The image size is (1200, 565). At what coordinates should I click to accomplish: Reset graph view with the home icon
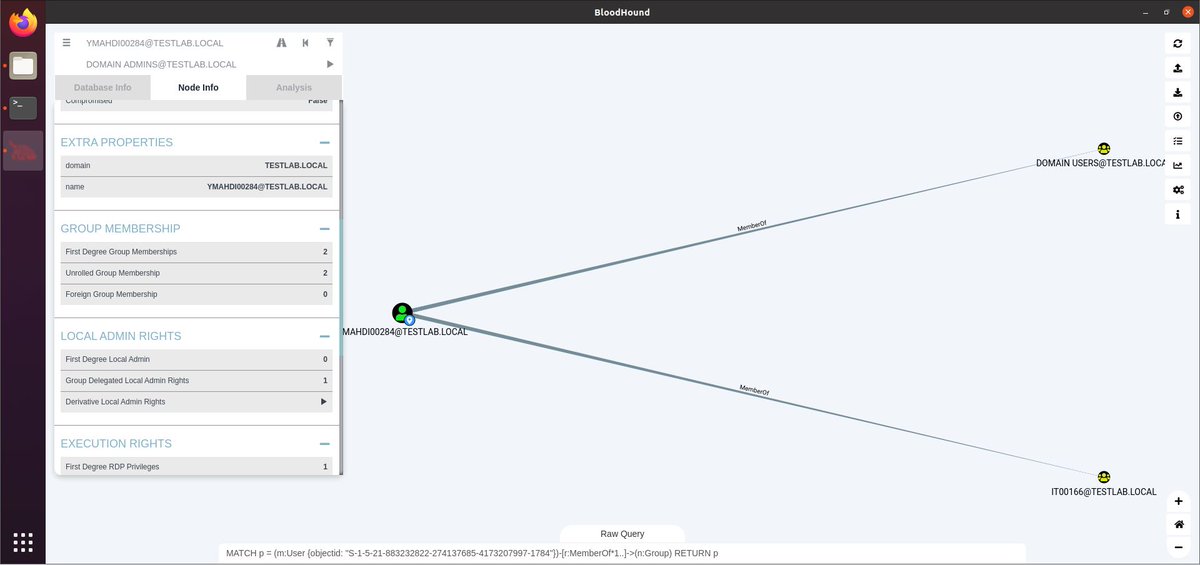pos(1178,524)
